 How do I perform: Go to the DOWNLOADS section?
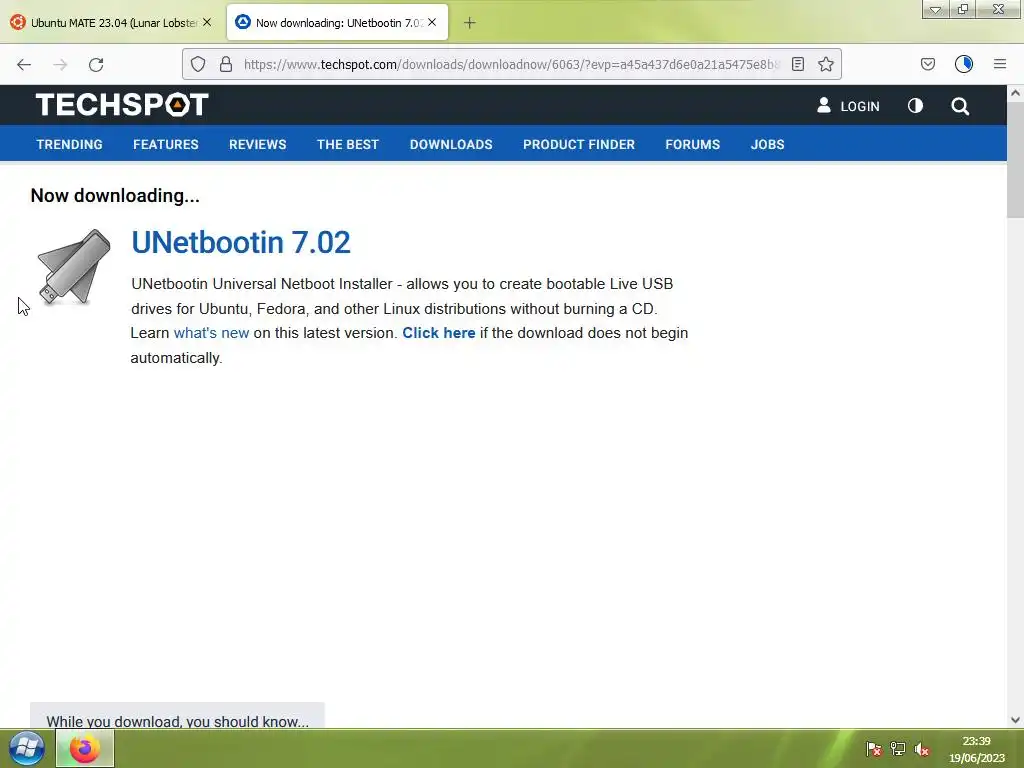[x=451, y=144]
